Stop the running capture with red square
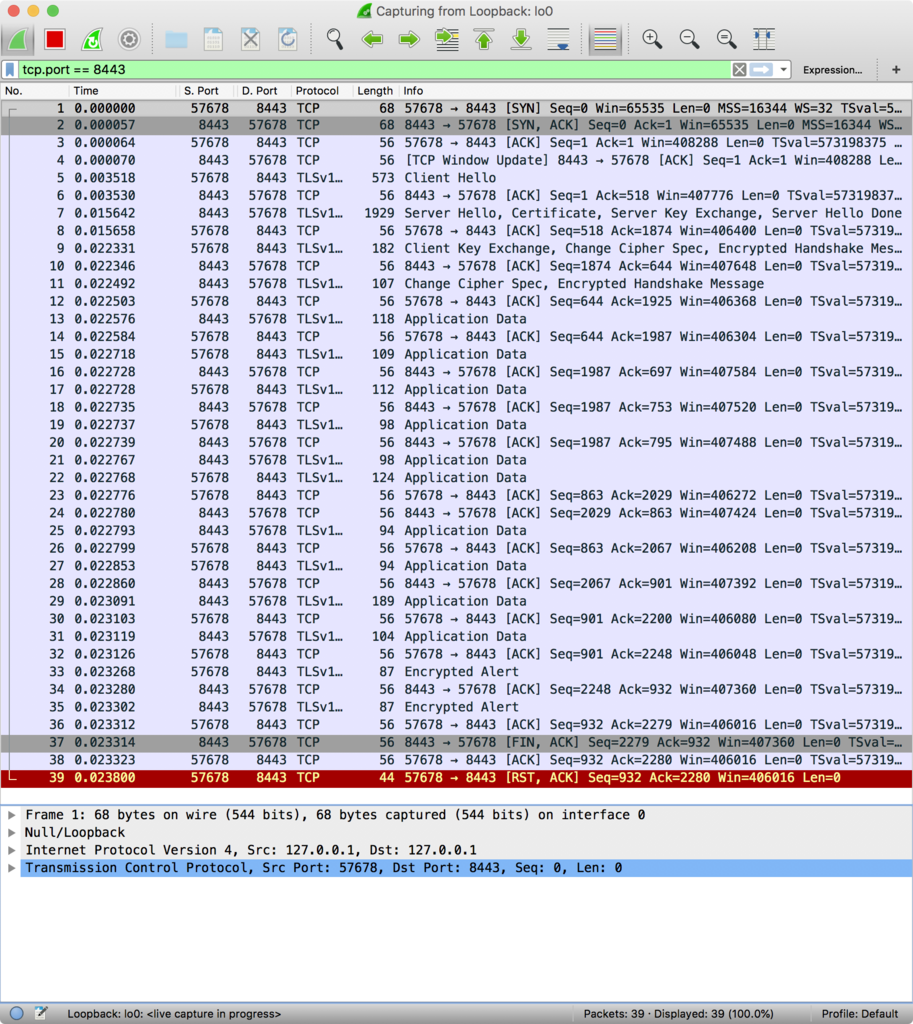 coord(55,40)
